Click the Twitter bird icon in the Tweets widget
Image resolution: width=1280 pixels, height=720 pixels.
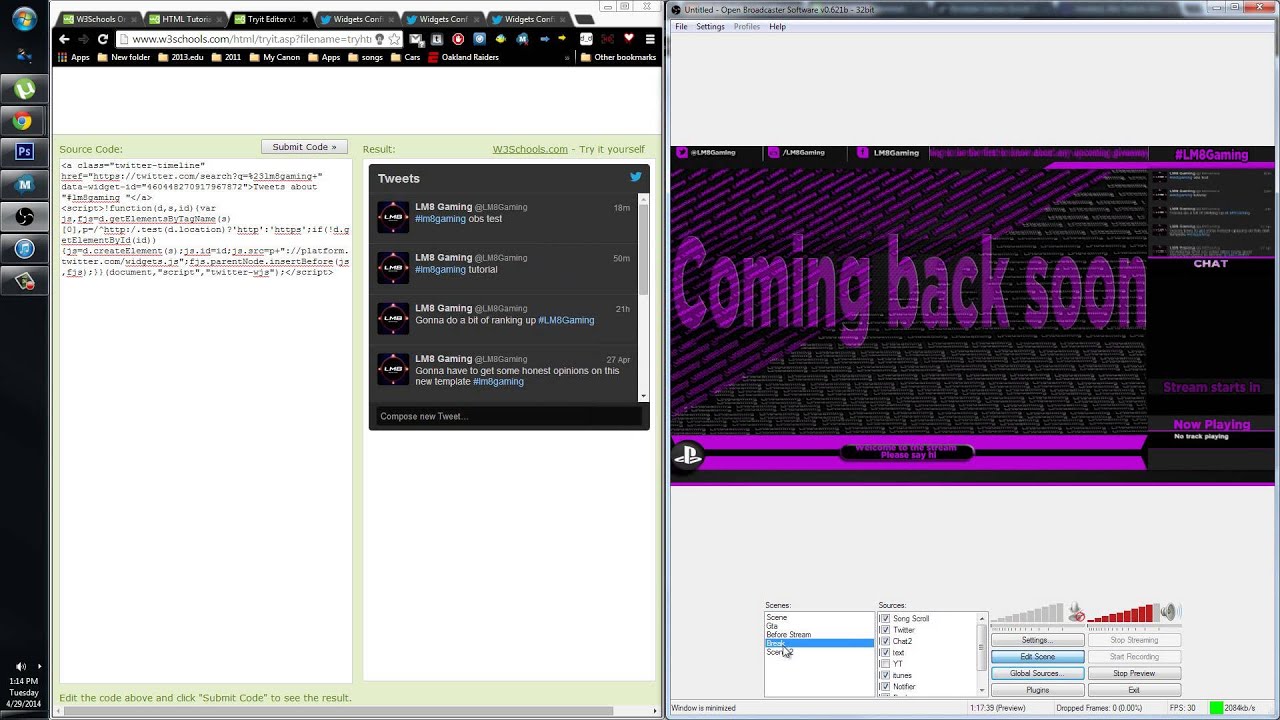[x=635, y=177]
